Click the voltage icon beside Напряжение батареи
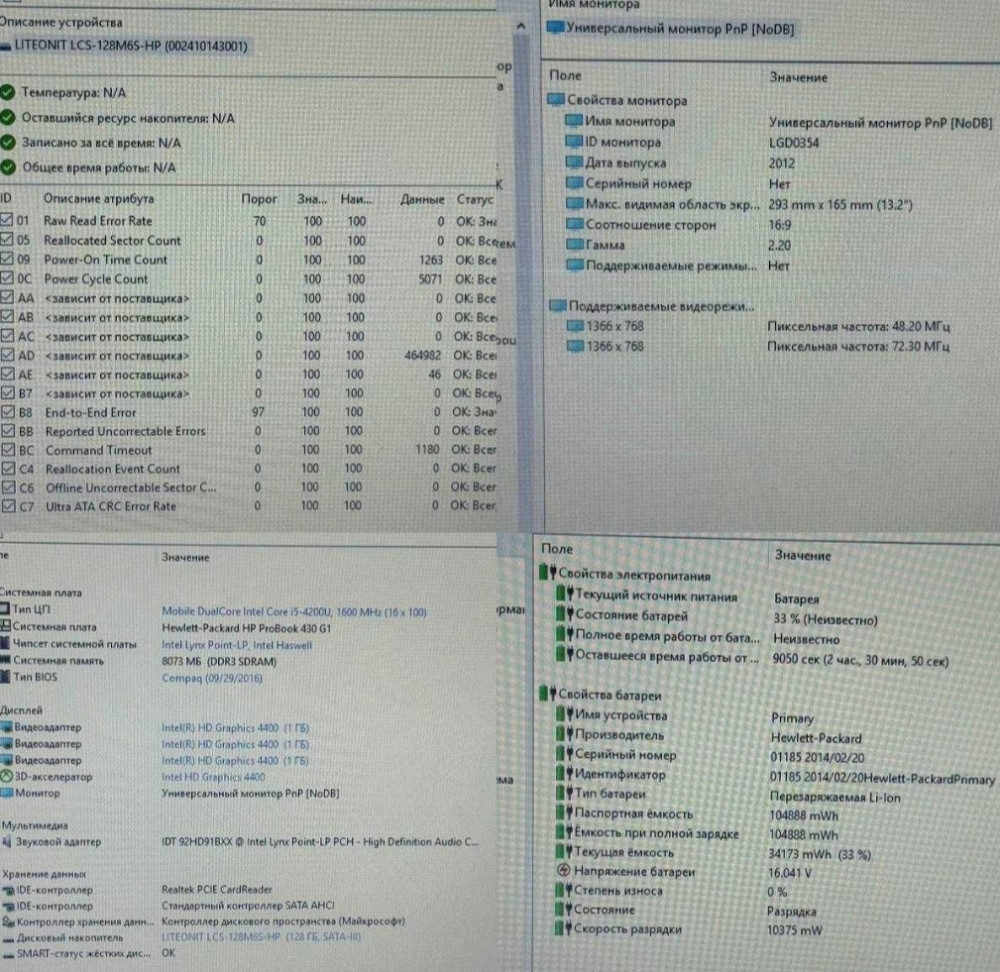The image size is (1000, 972). coord(564,871)
